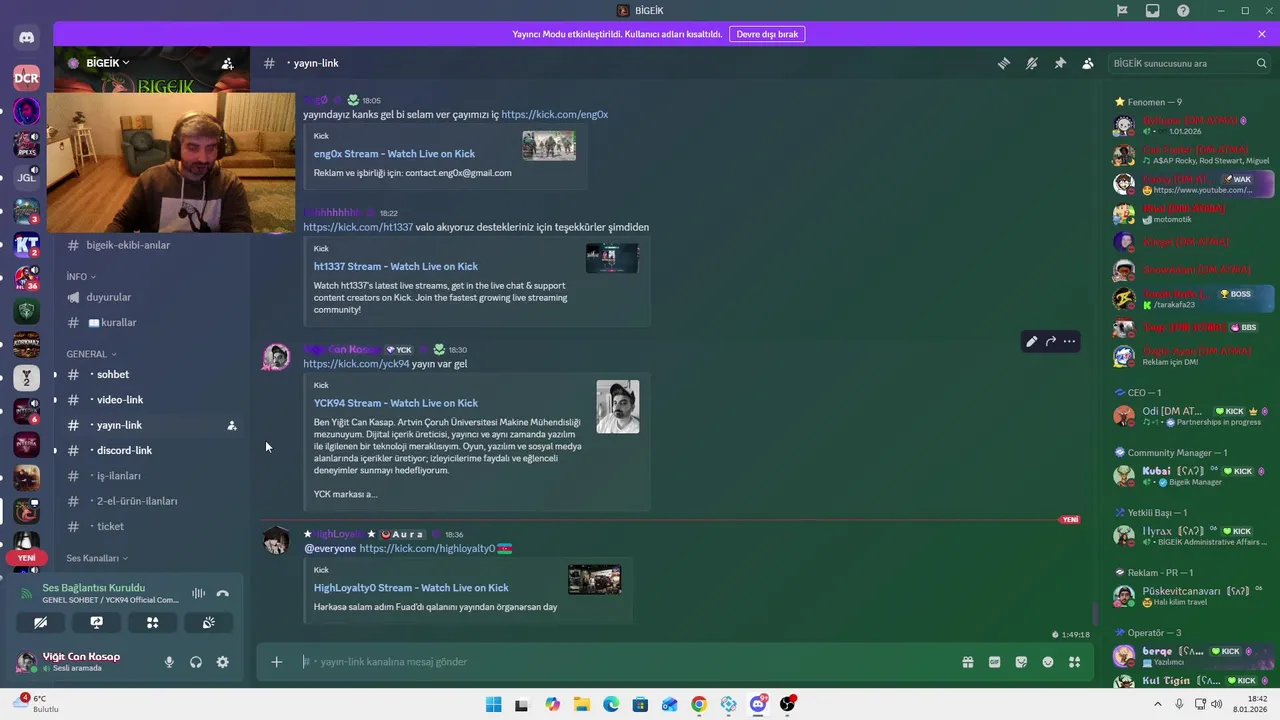This screenshot has width=1280, height=720.
Task: Click search magnifier in server search box
Action: click(x=1261, y=63)
